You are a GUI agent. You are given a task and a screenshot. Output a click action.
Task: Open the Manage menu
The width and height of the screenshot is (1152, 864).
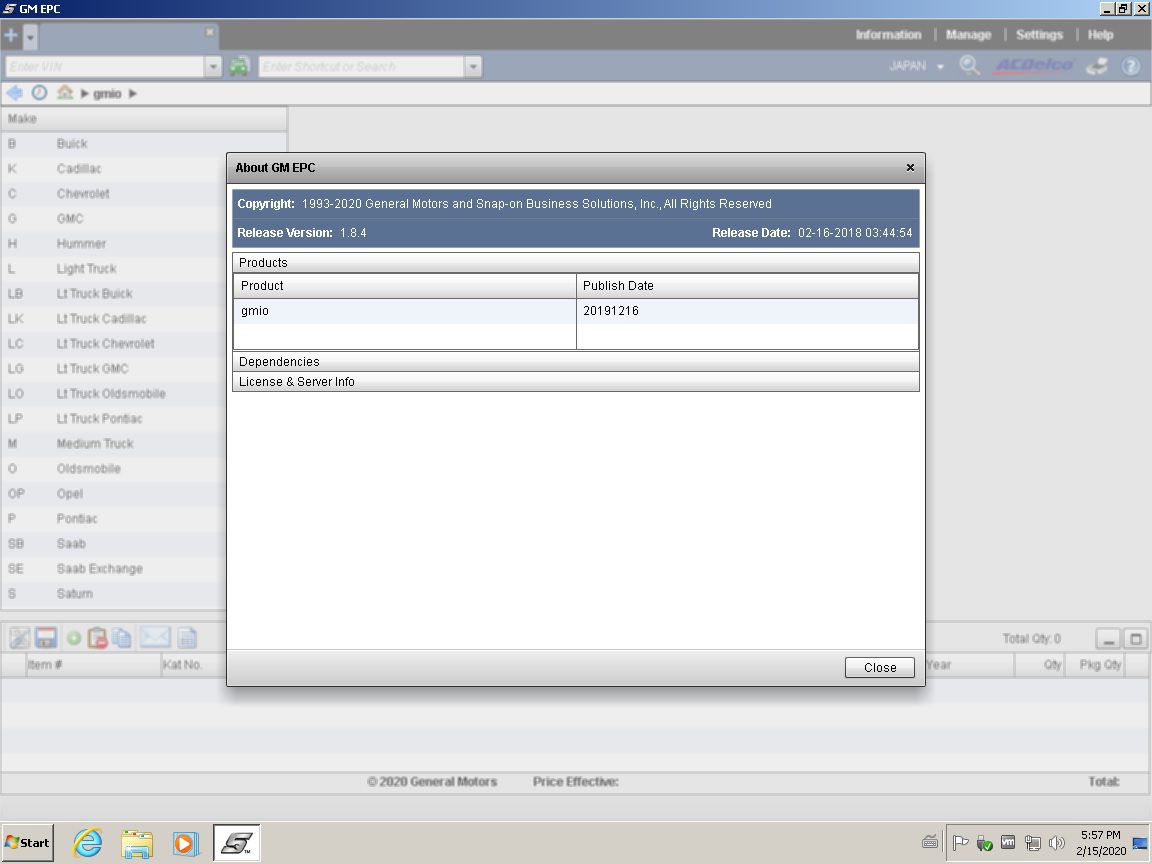pyautogui.click(x=968, y=35)
